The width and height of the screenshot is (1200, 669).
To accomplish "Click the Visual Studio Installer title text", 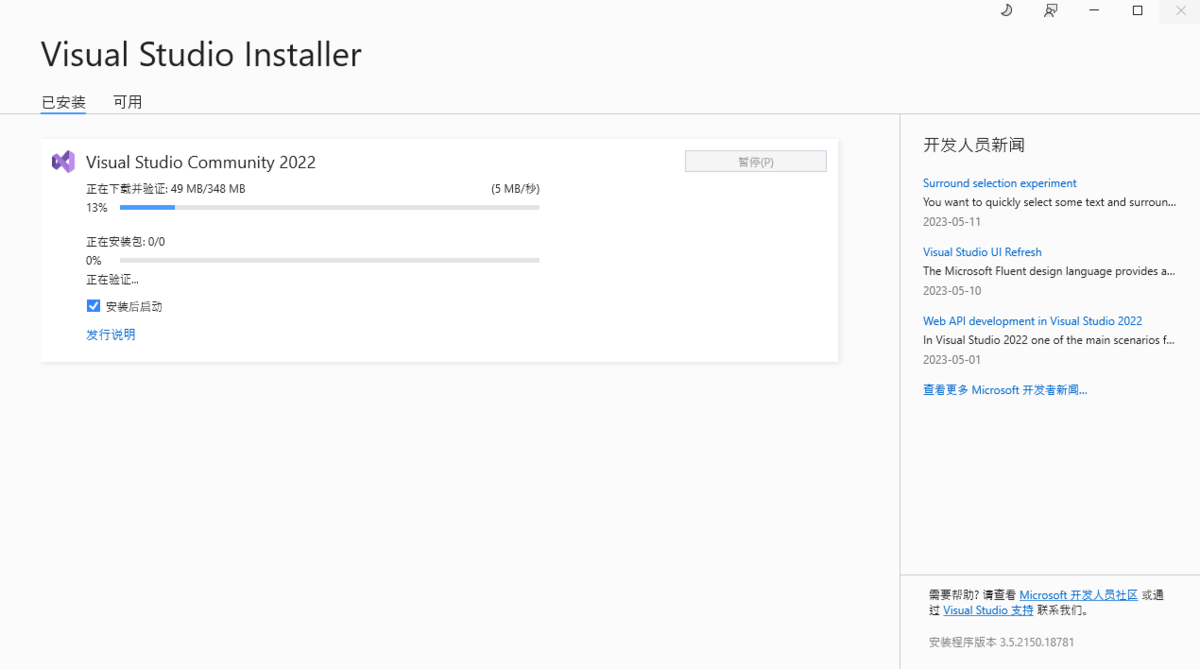I will pyautogui.click(x=200, y=54).
